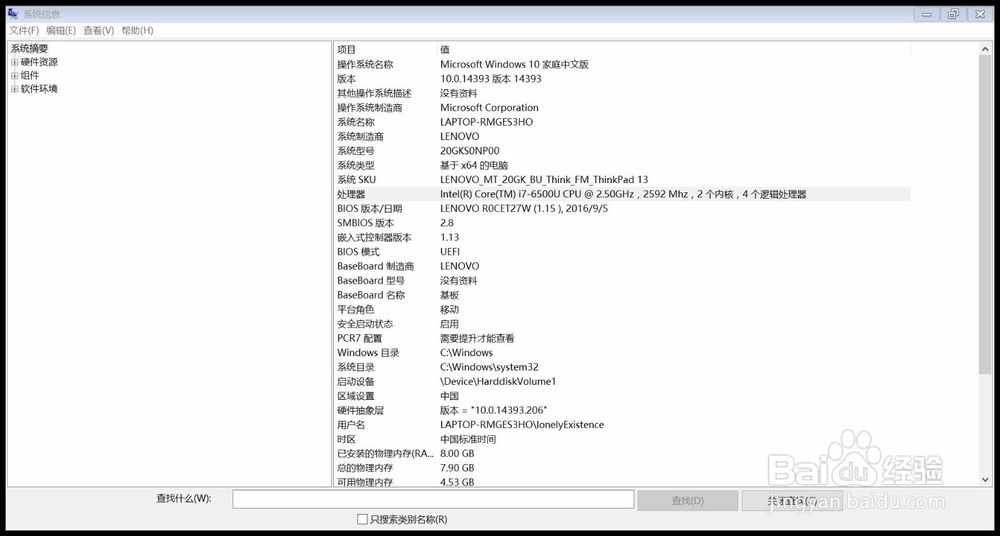Click the 查找(D) button
The width and height of the screenshot is (1000, 536).
688,500
